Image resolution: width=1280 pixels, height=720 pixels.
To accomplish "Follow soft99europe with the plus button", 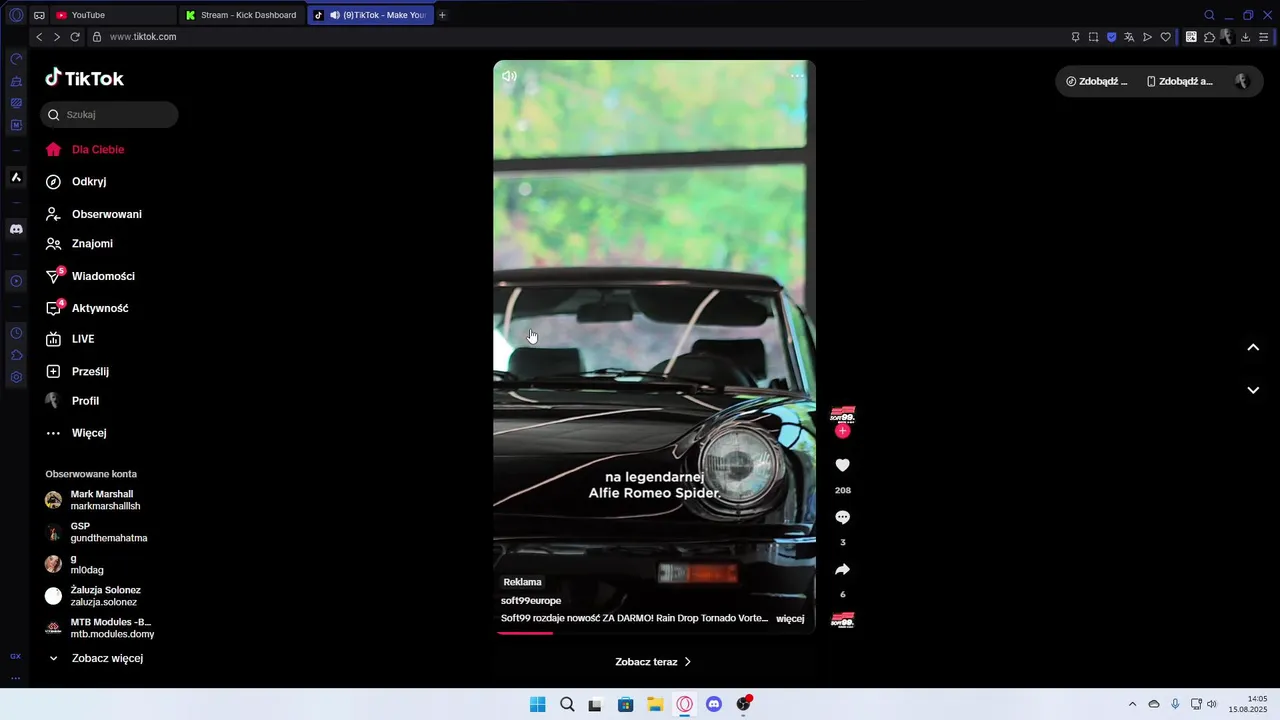I will (x=842, y=431).
